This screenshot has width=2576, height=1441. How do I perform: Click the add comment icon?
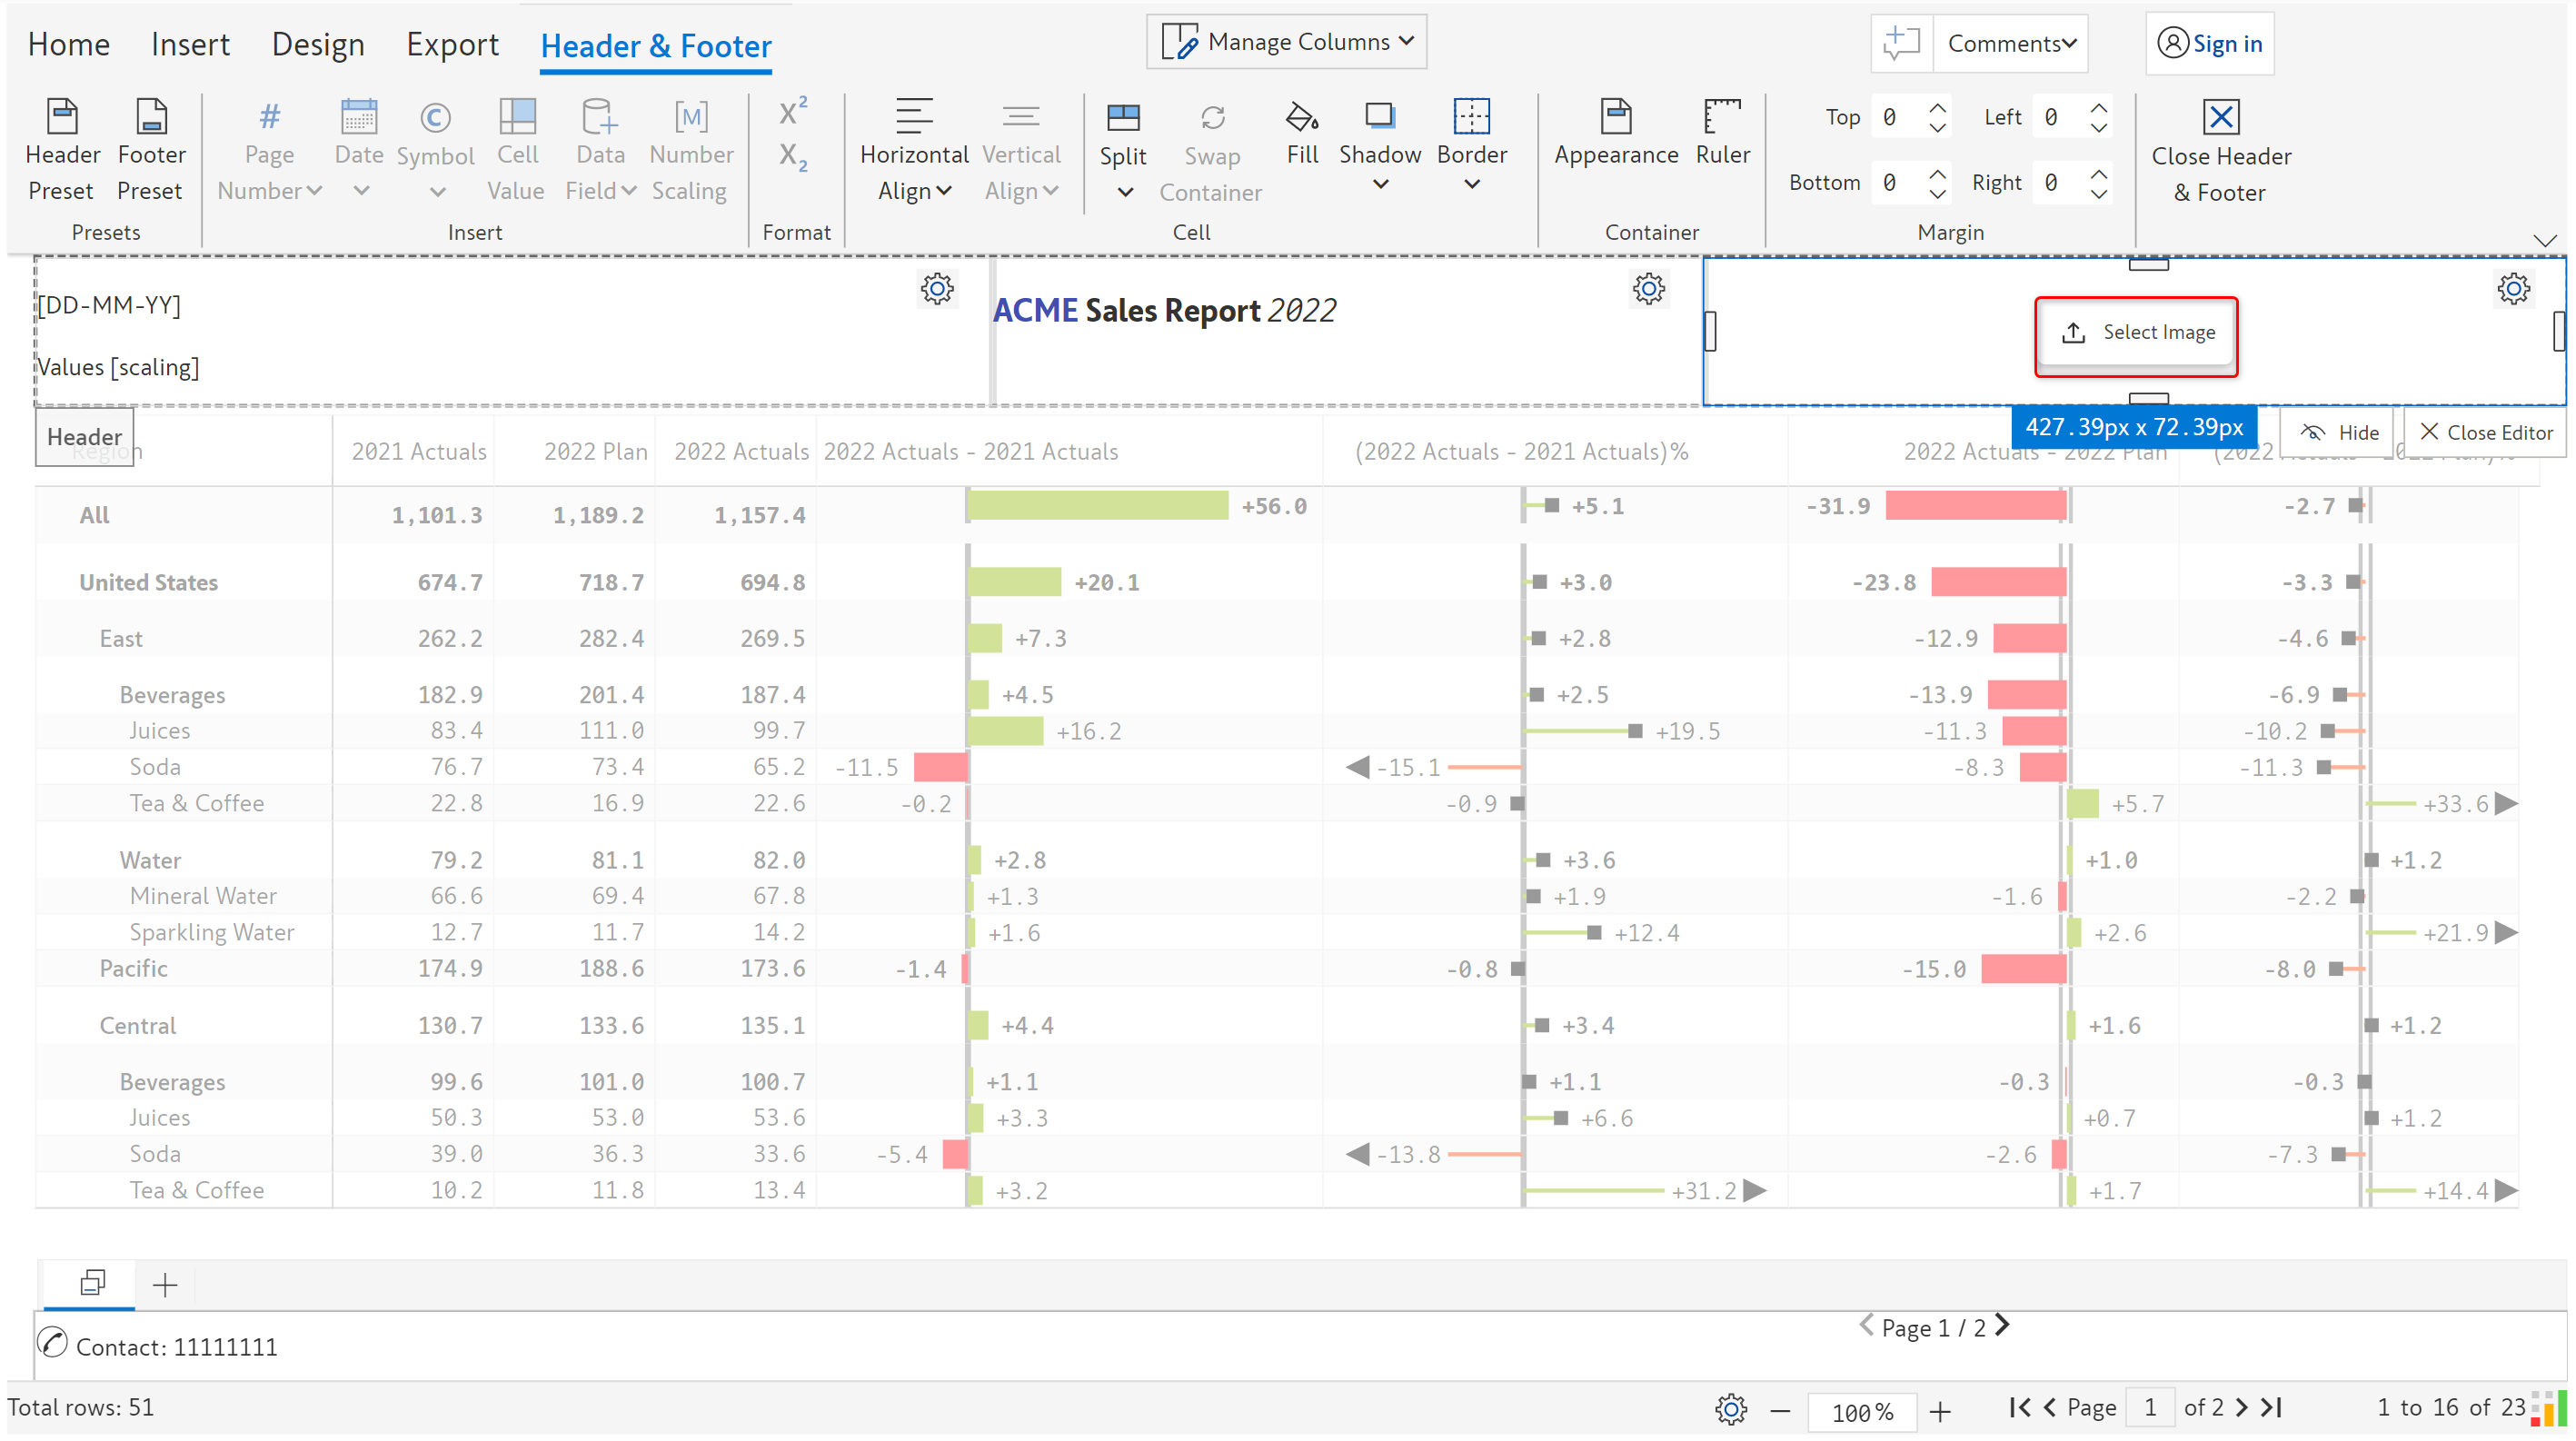[1901, 44]
